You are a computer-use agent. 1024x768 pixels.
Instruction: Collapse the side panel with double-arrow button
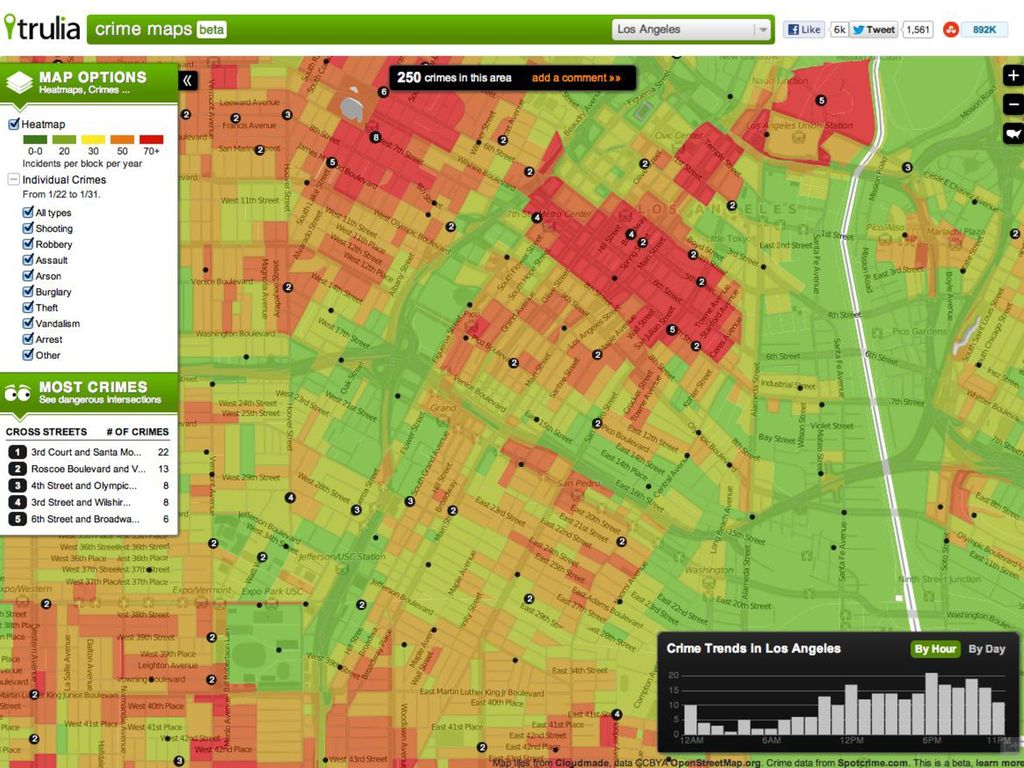pos(187,80)
